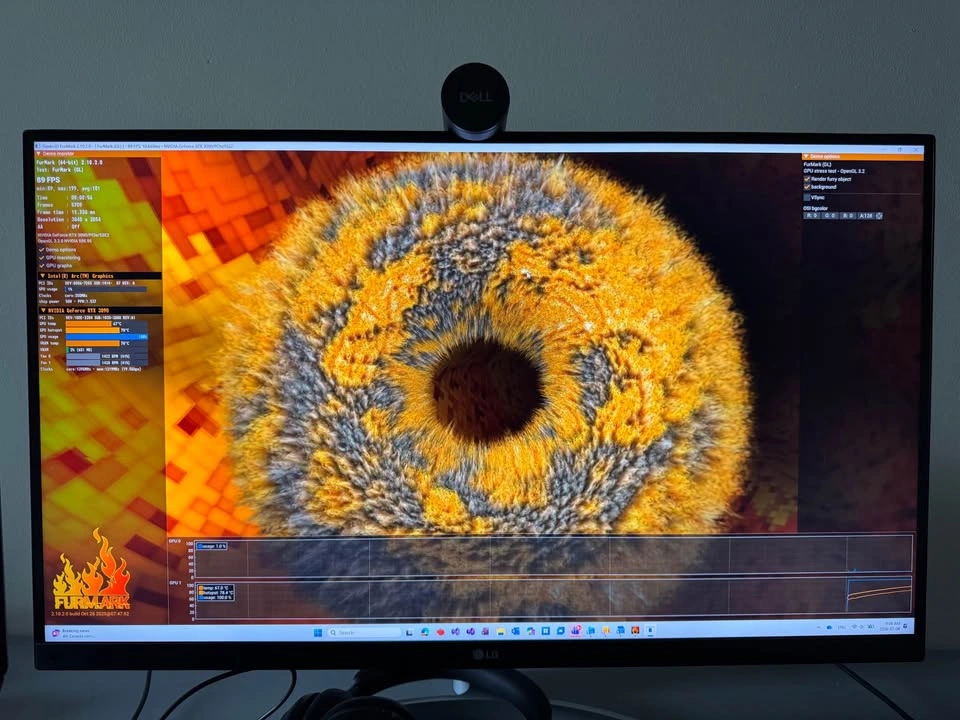Click the GPU 1 graph area
This screenshot has height=720, width=960.
554,598
